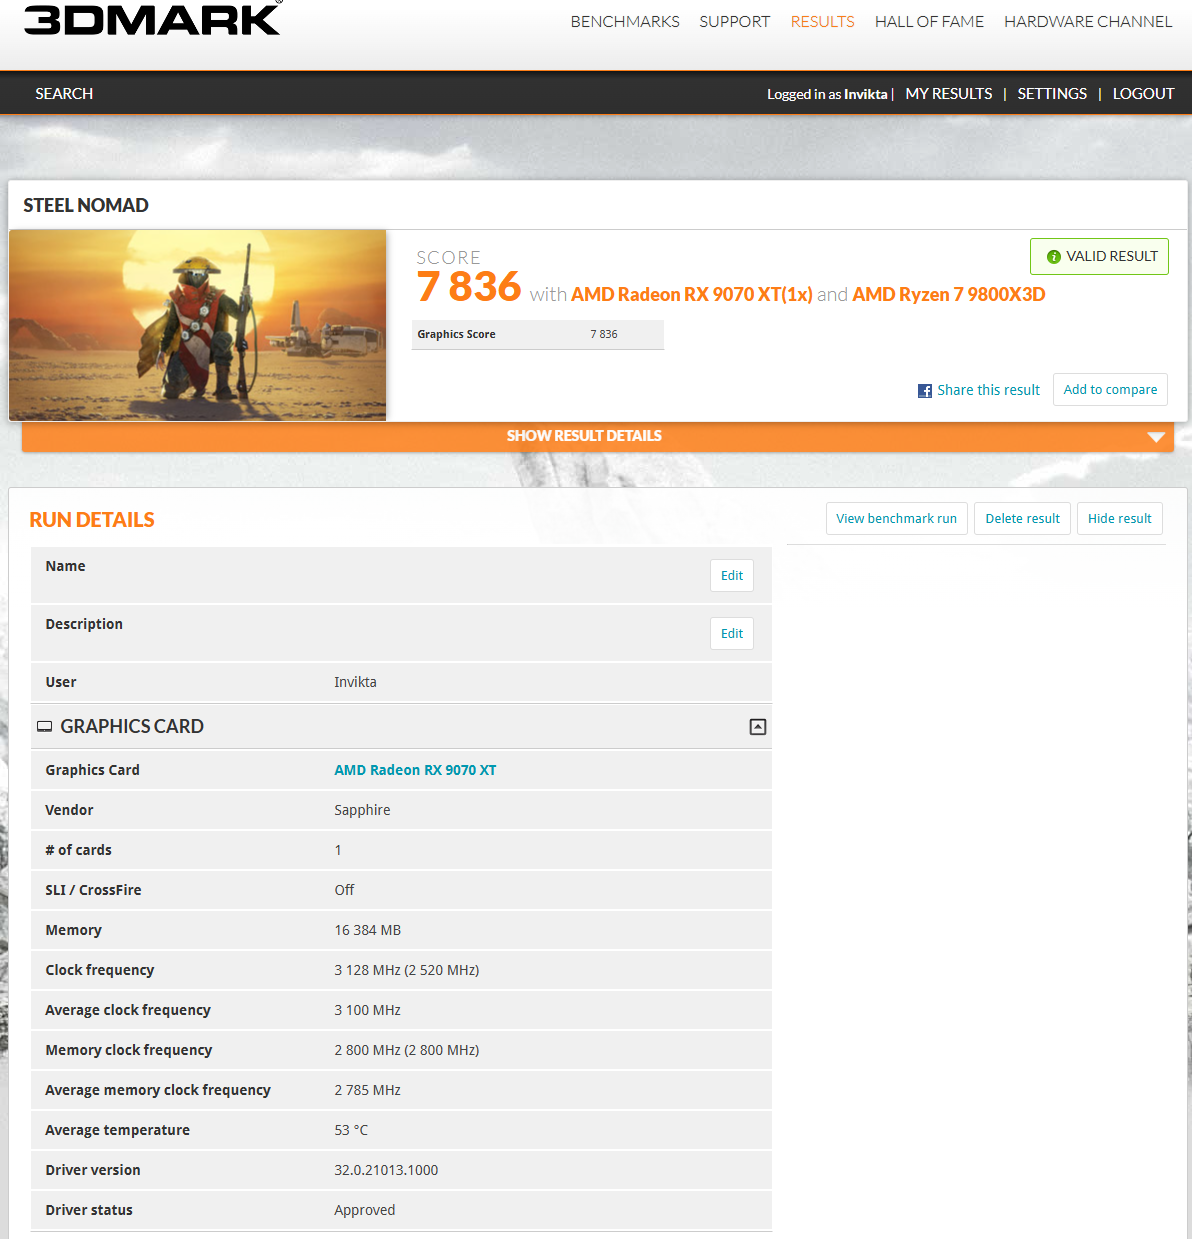1192x1239 pixels.
Task: Click Show Result Details bar
Action: (597, 436)
